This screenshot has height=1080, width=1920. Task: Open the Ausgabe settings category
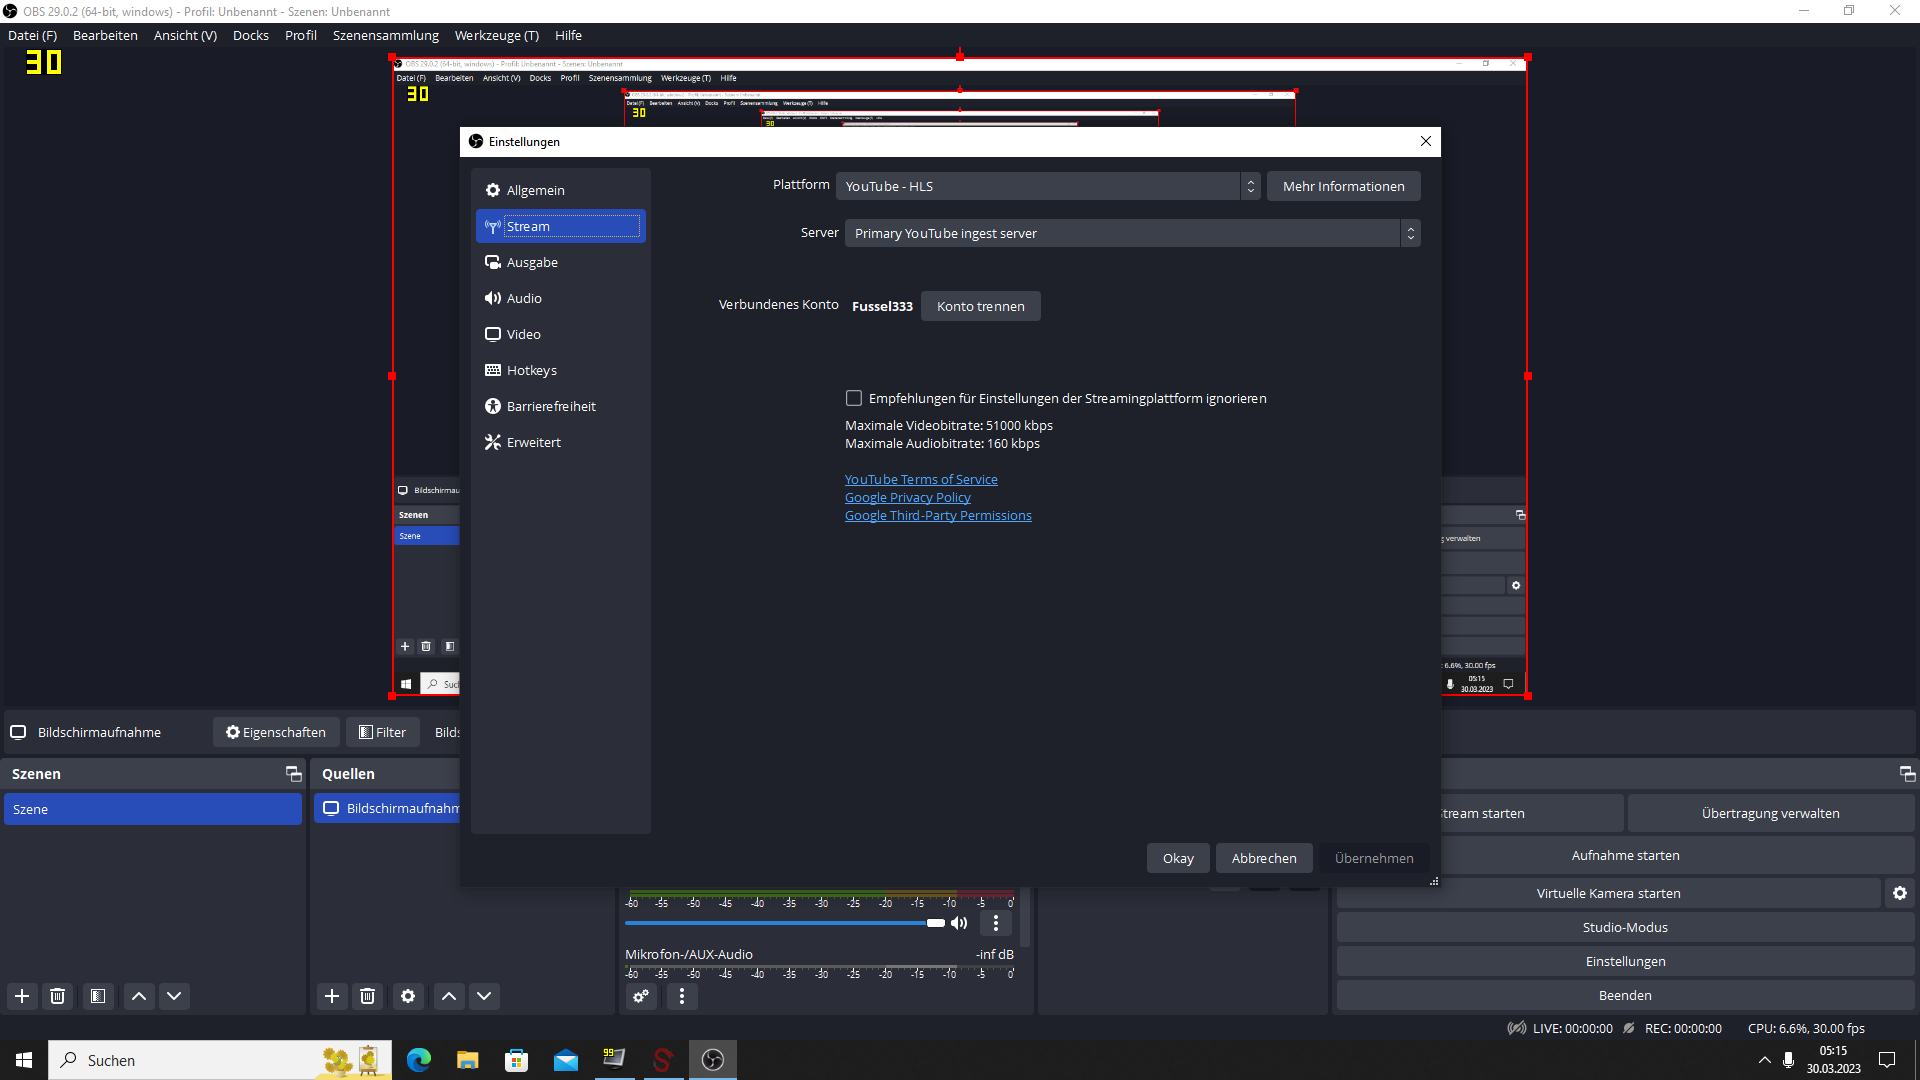point(560,262)
